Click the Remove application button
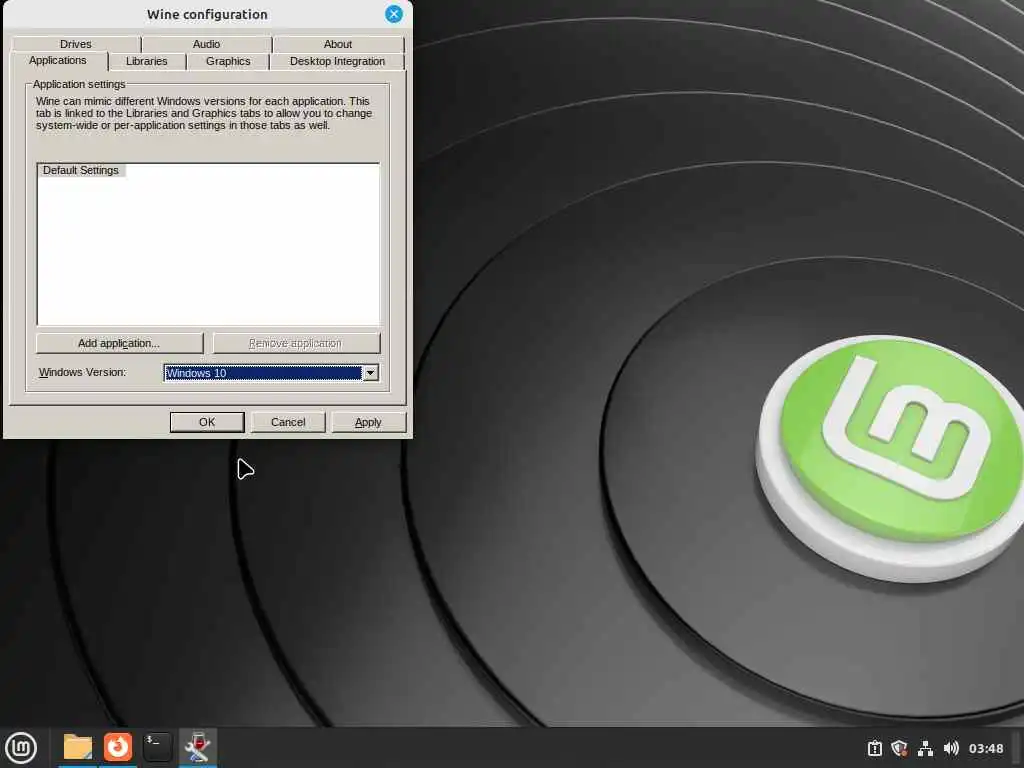The height and width of the screenshot is (768, 1024). pyautogui.click(x=295, y=344)
